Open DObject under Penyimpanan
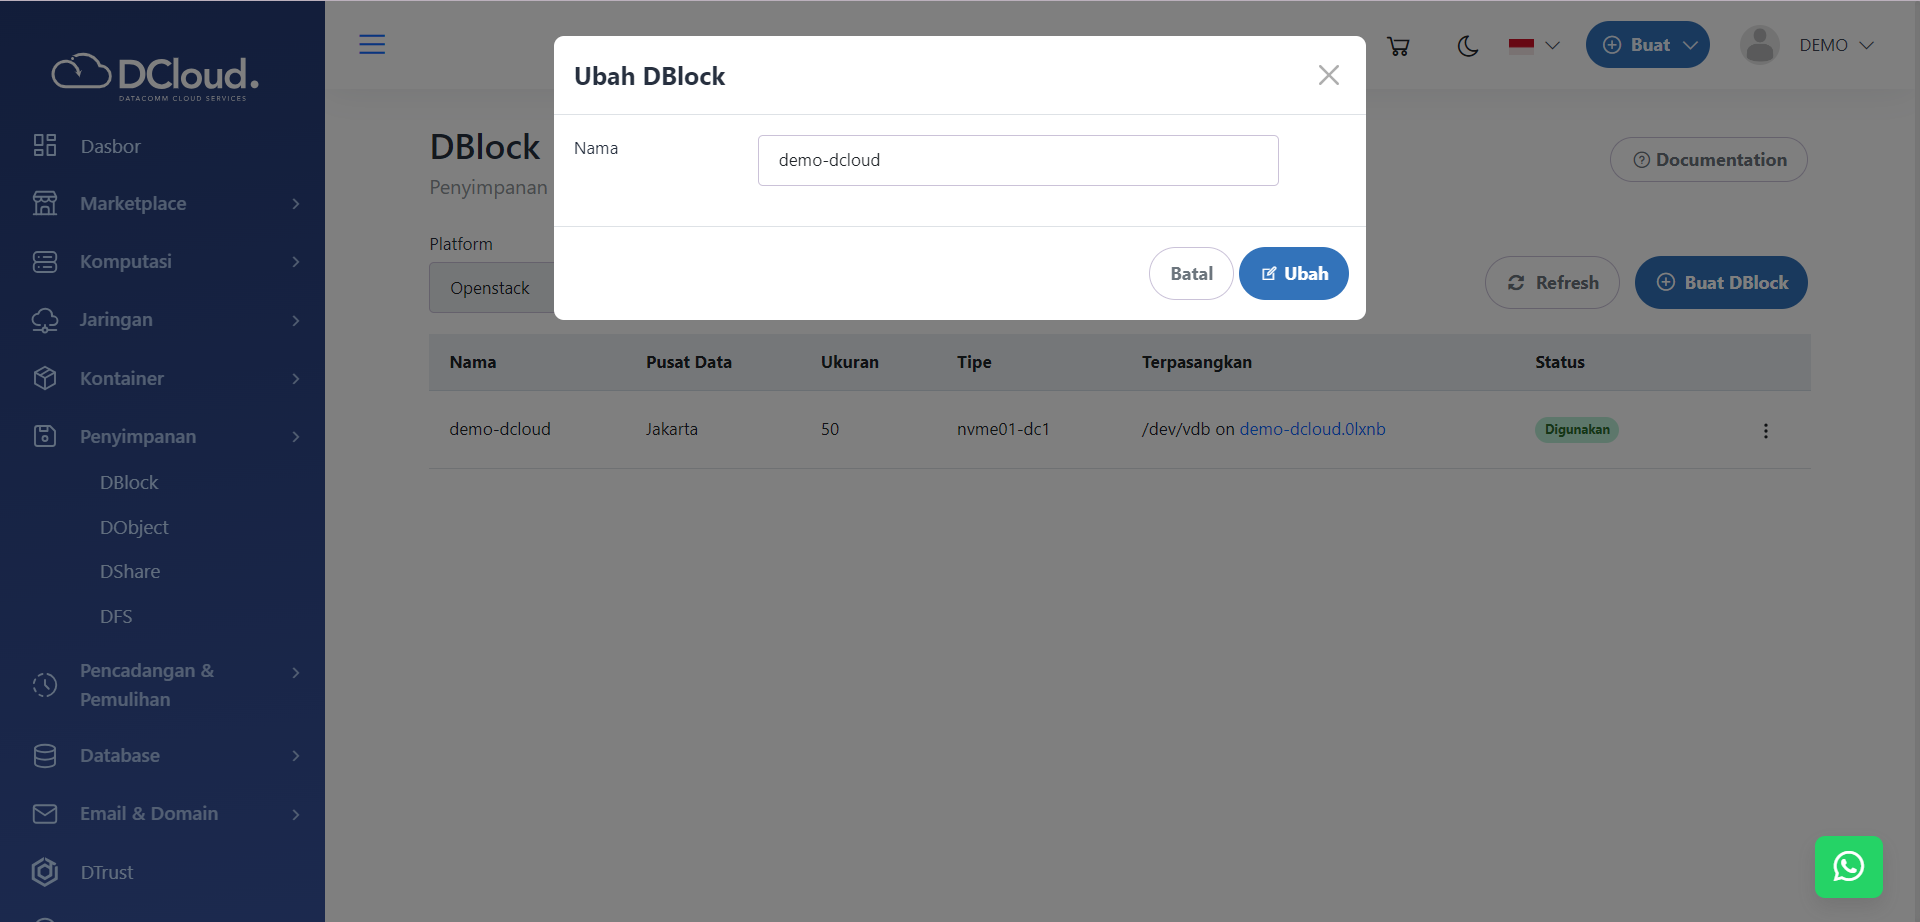Image resolution: width=1920 pixels, height=922 pixels. [134, 527]
